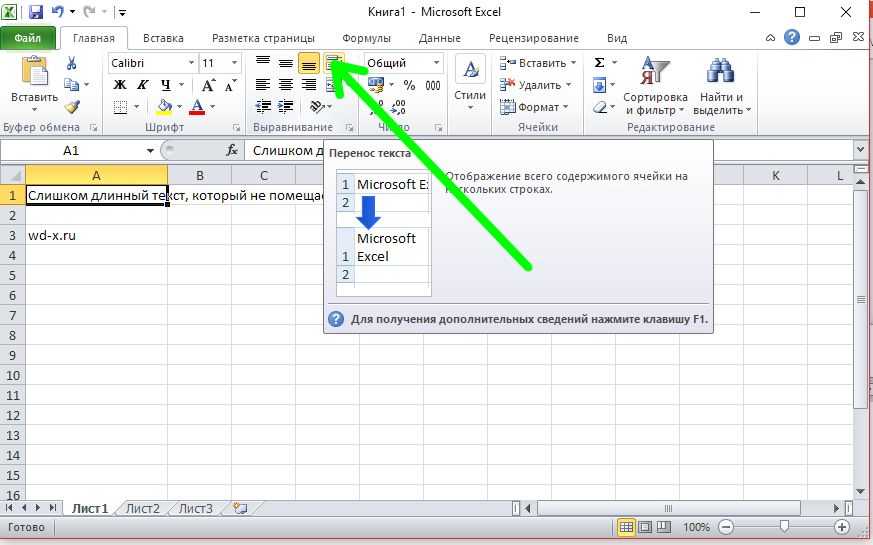Copy selection using the copy icon
This screenshot has height=545, width=873.
pos(71,85)
